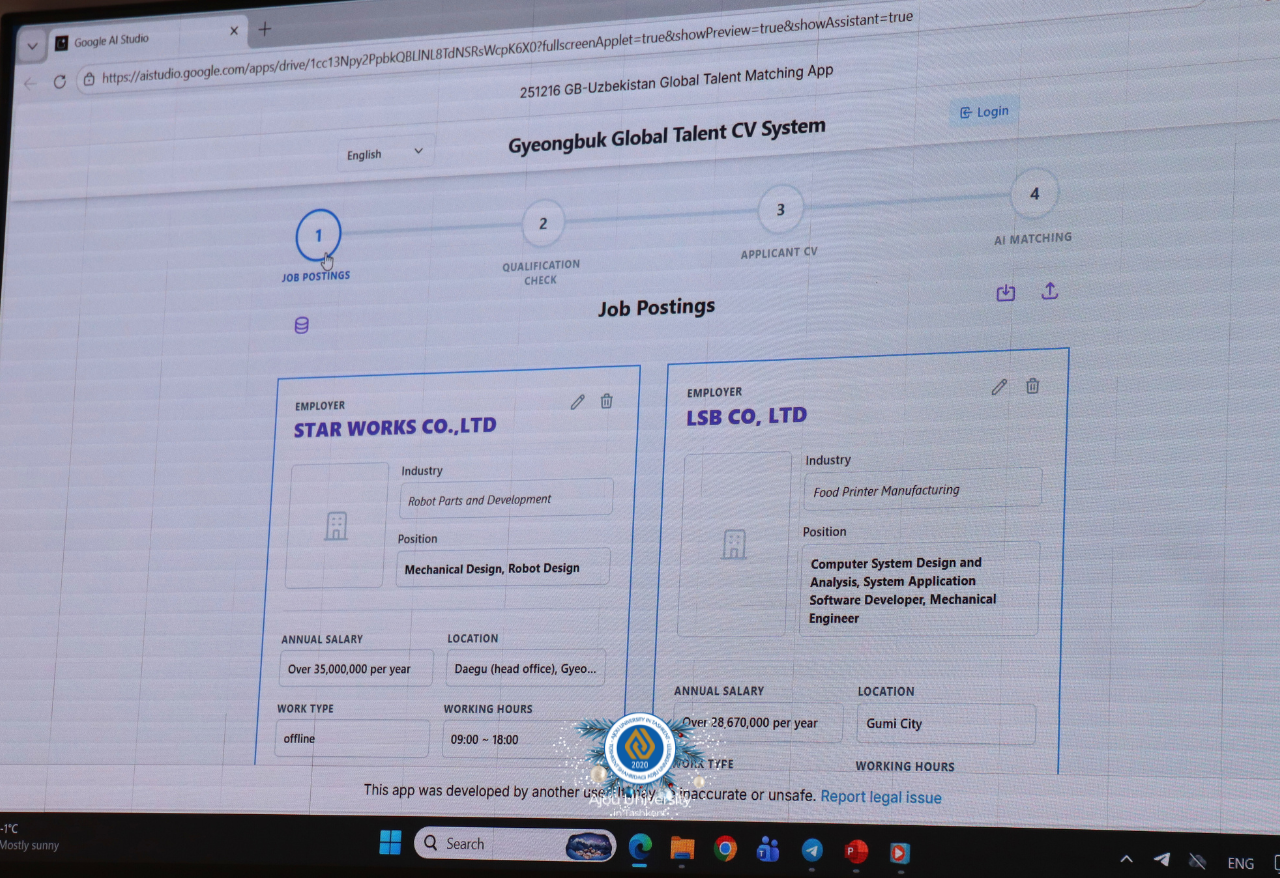
Task: Open Telegram from the taskbar
Action: click(x=812, y=850)
